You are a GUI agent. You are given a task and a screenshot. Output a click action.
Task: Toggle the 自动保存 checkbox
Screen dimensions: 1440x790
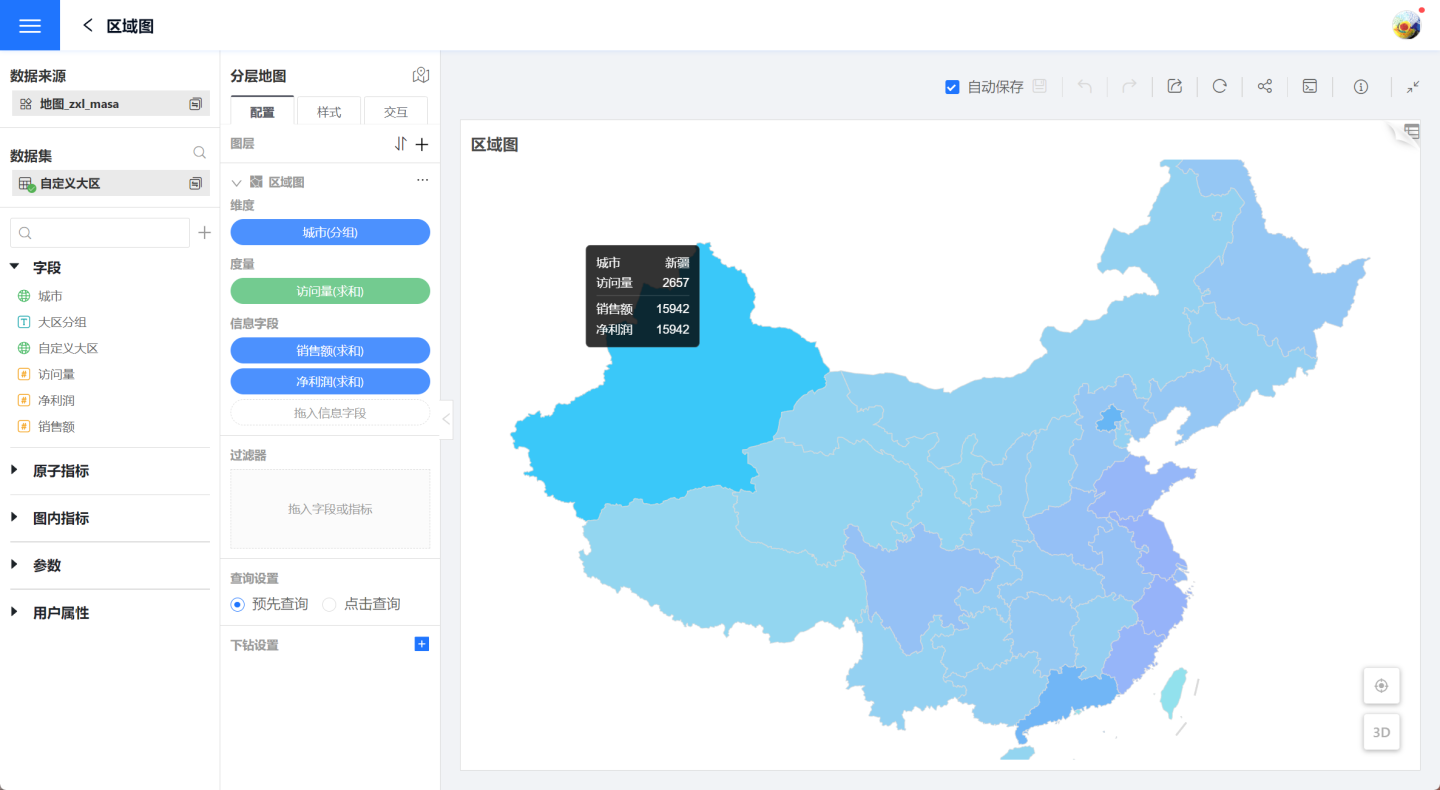952,87
